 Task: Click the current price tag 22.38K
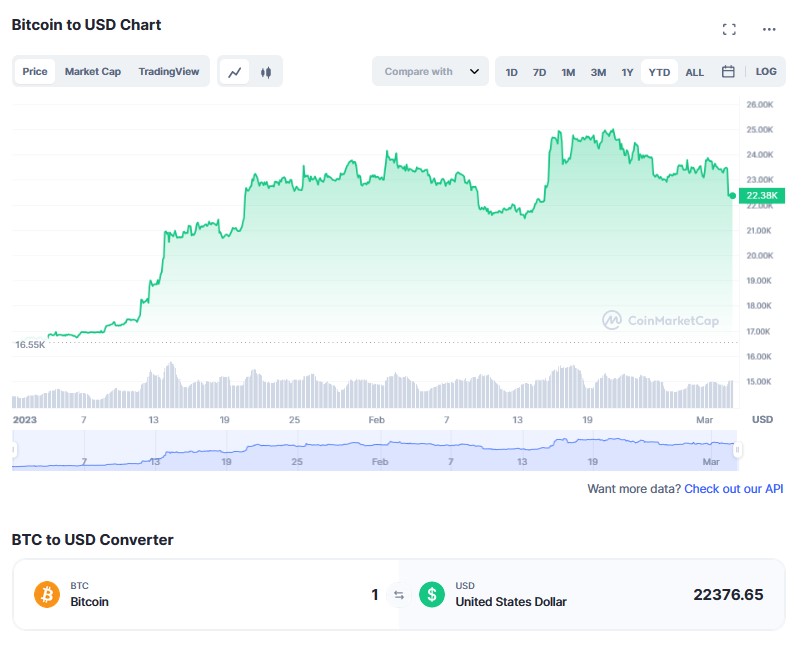click(x=762, y=195)
